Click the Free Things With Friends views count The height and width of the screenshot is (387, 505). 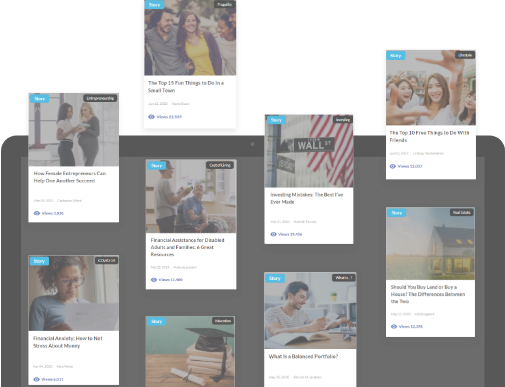pos(410,166)
